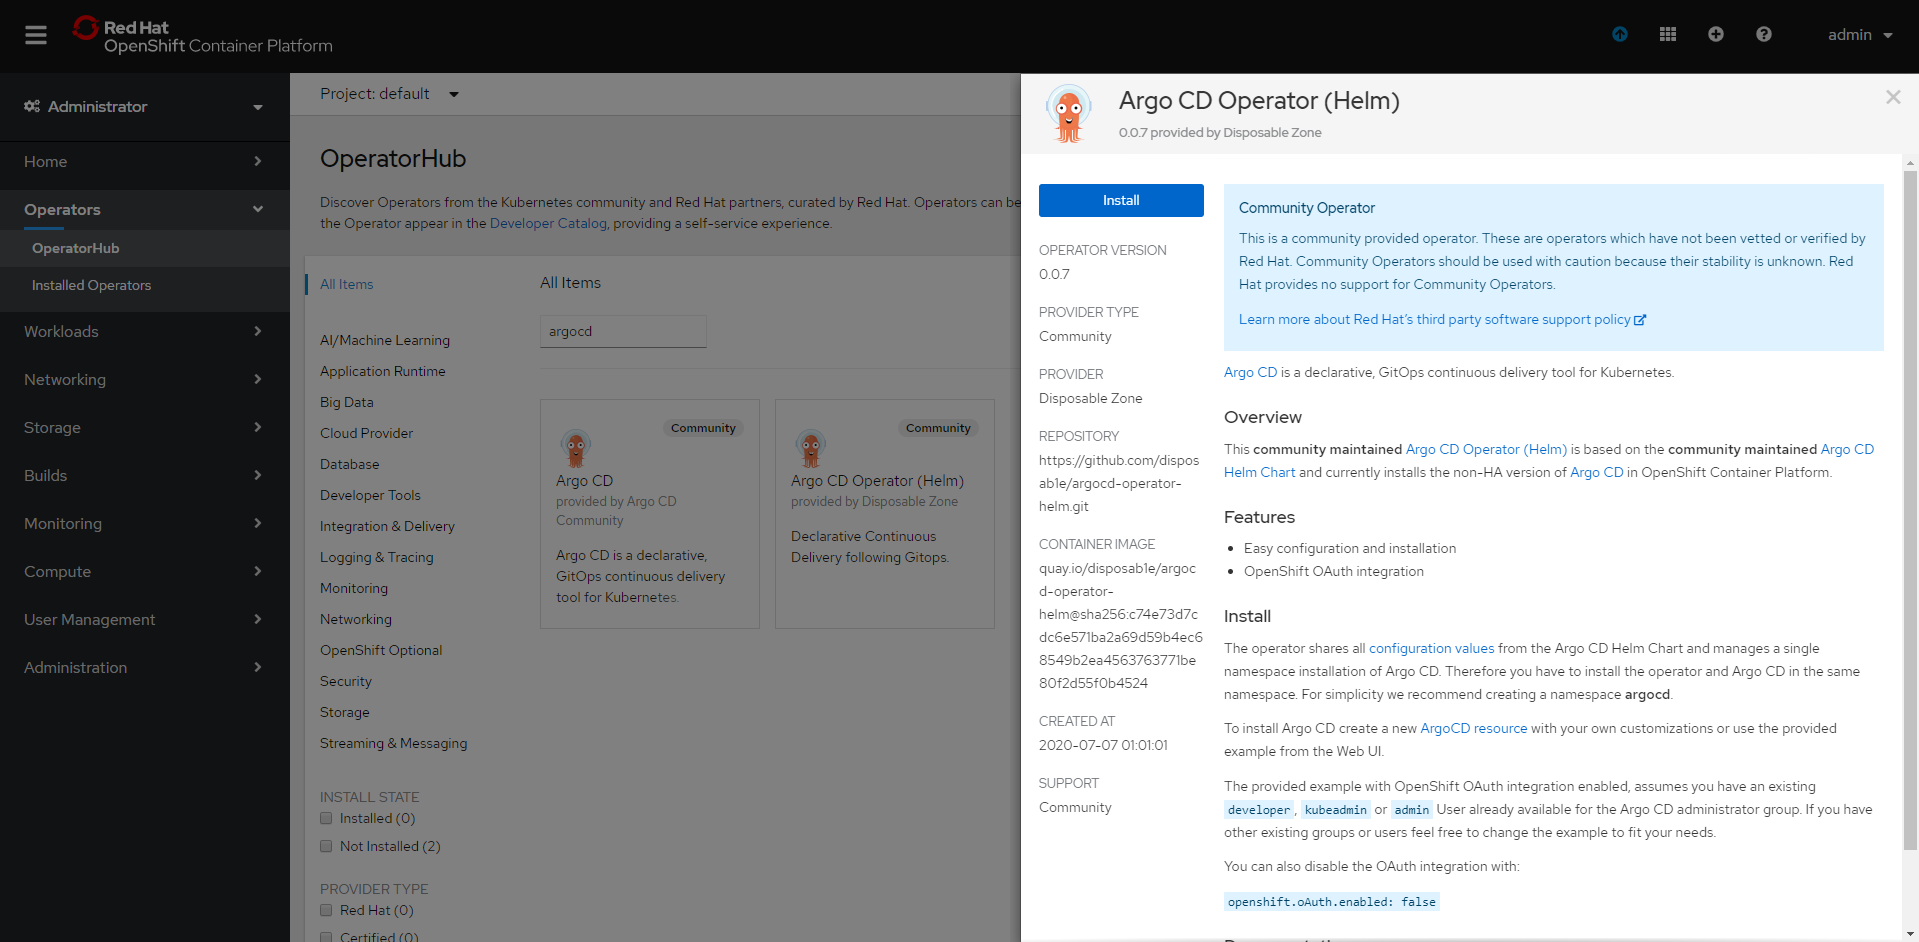Select the Streaming & Messaging category
The height and width of the screenshot is (942, 1919).
click(x=394, y=743)
